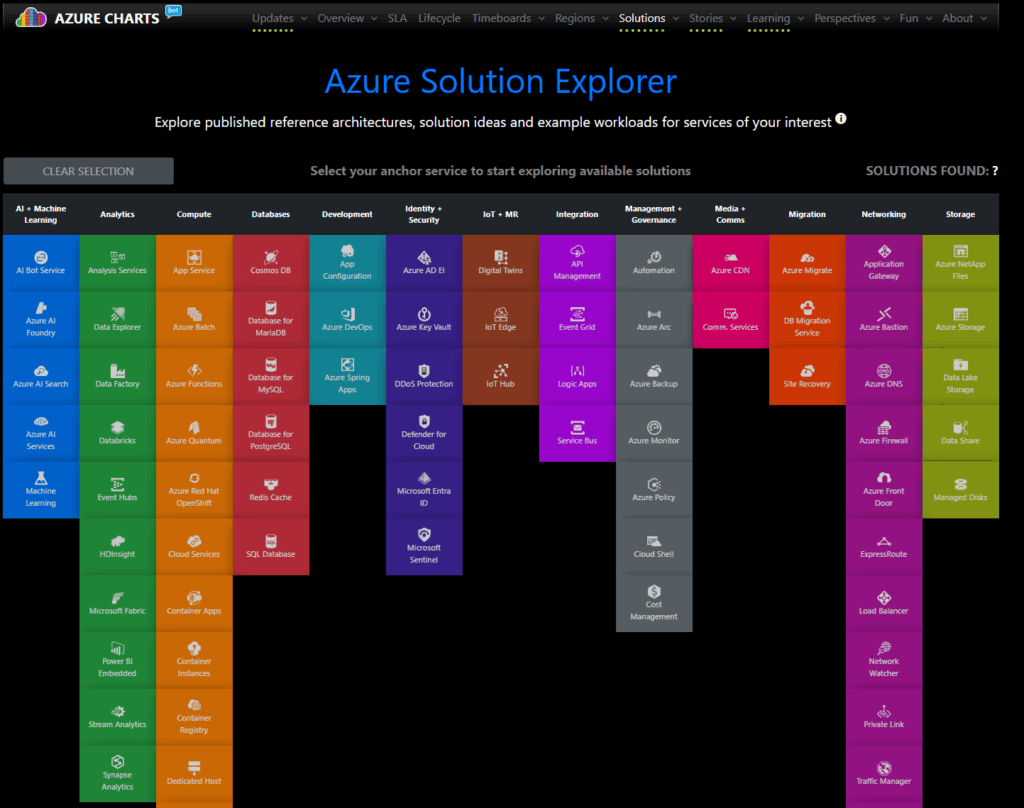Viewport: 1024px width, 808px height.
Task: Select the Cost Management tile
Action: [x=654, y=604]
